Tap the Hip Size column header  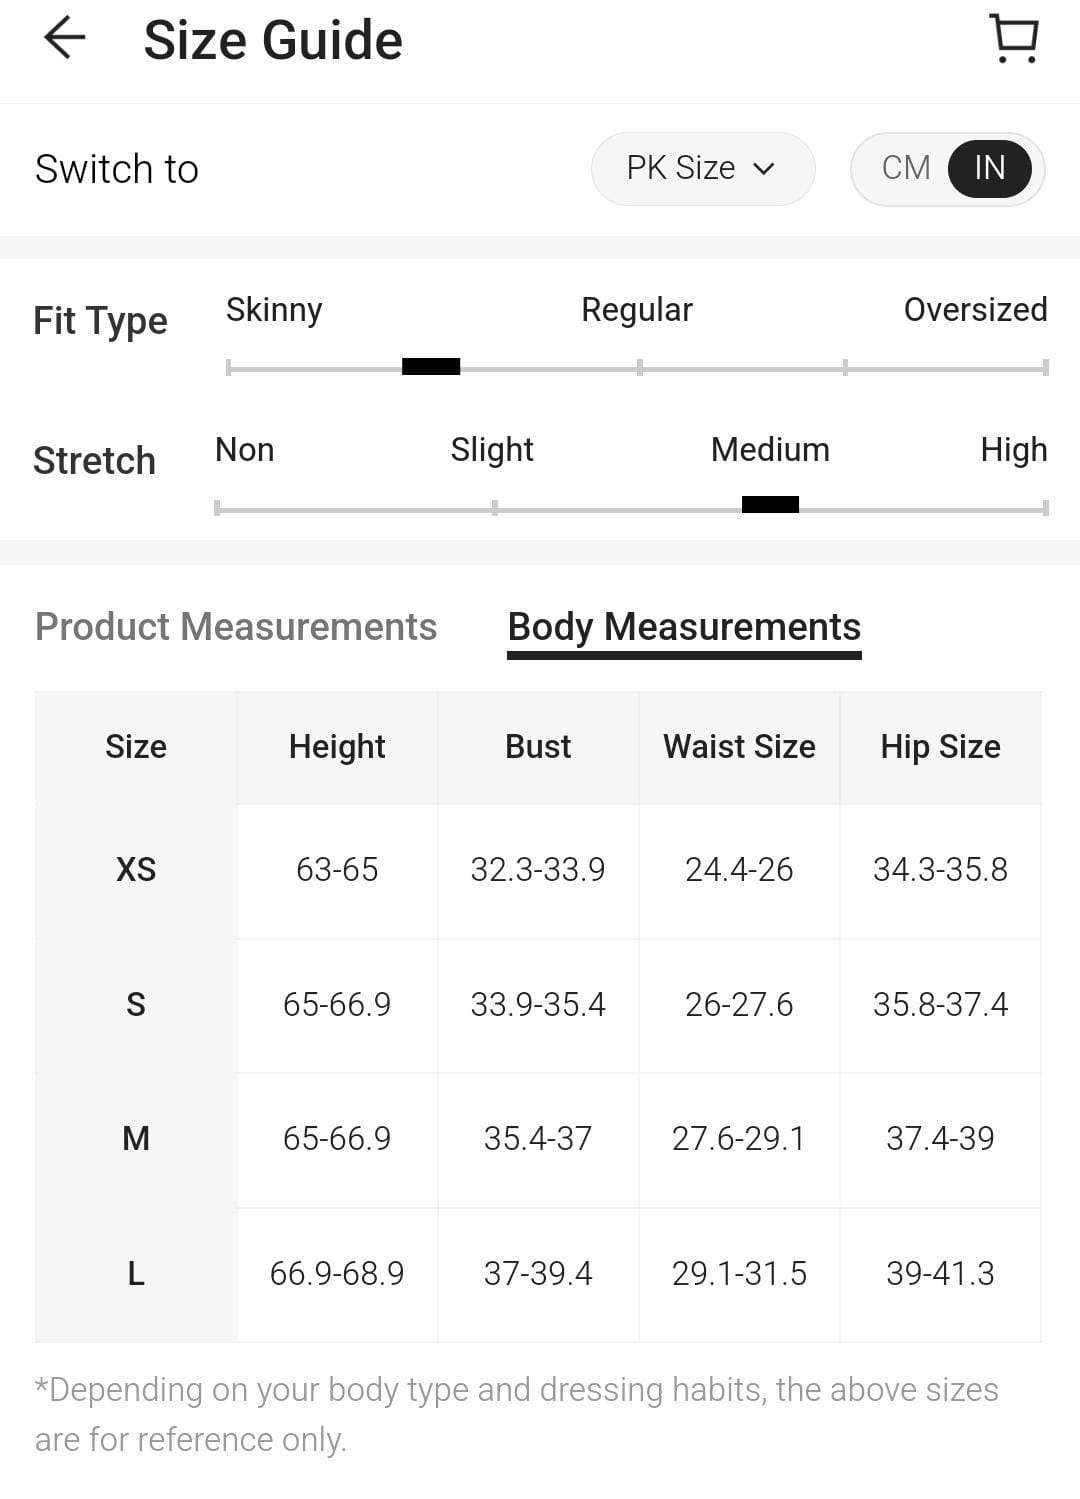click(x=940, y=747)
